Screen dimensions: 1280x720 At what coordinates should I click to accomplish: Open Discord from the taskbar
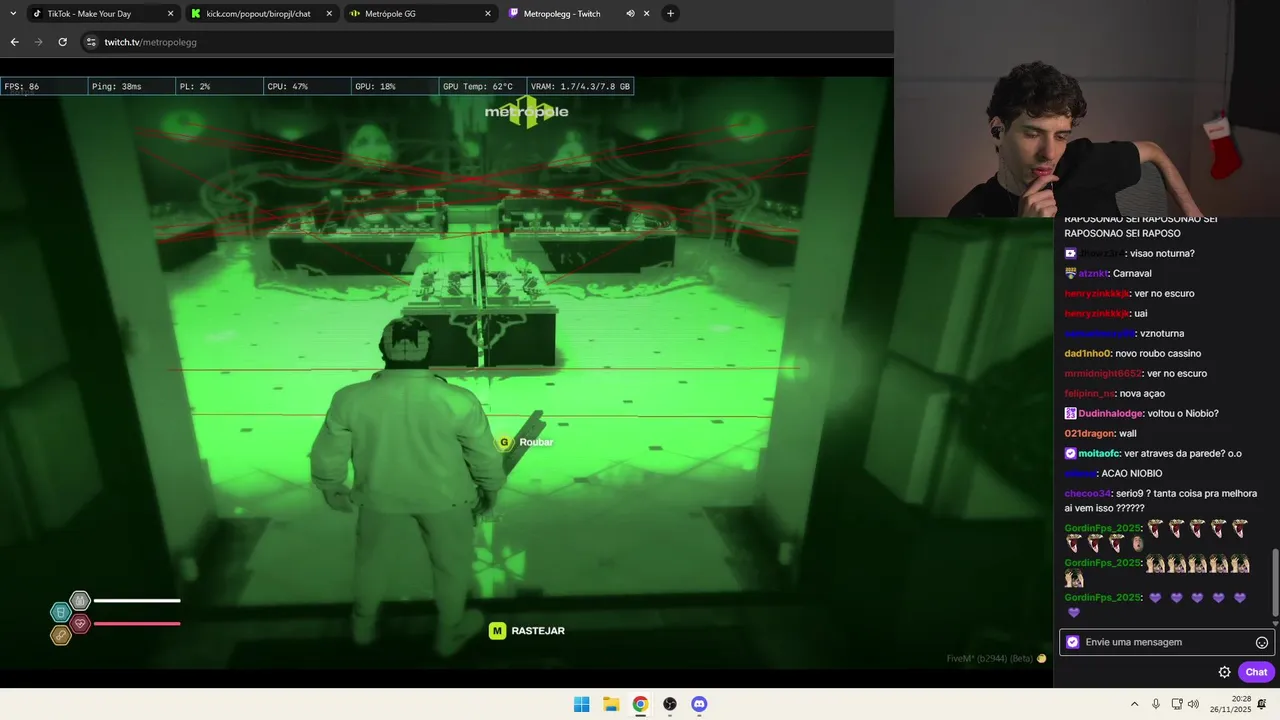point(699,704)
